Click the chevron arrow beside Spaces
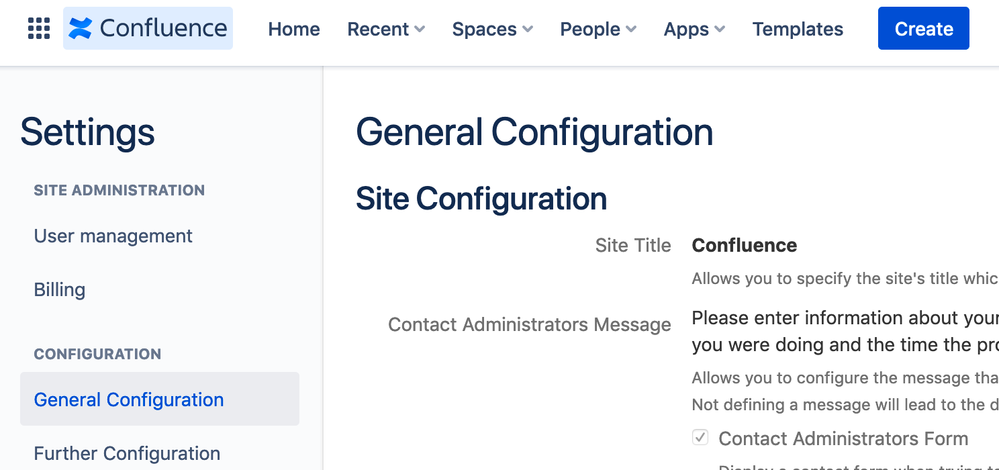999x470 pixels. tap(528, 30)
